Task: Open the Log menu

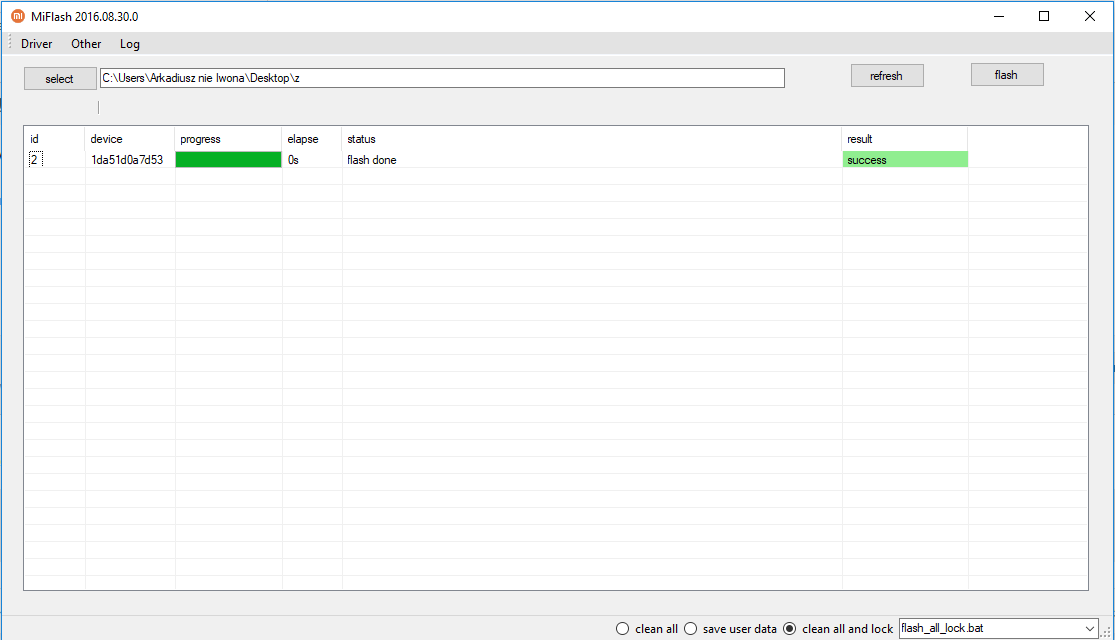Action: [x=130, y=44]
